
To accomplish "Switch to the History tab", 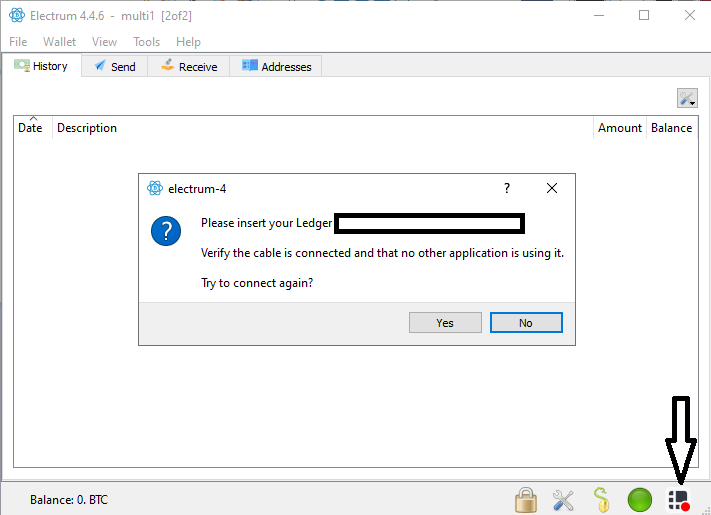I will [x=42, y=66].
